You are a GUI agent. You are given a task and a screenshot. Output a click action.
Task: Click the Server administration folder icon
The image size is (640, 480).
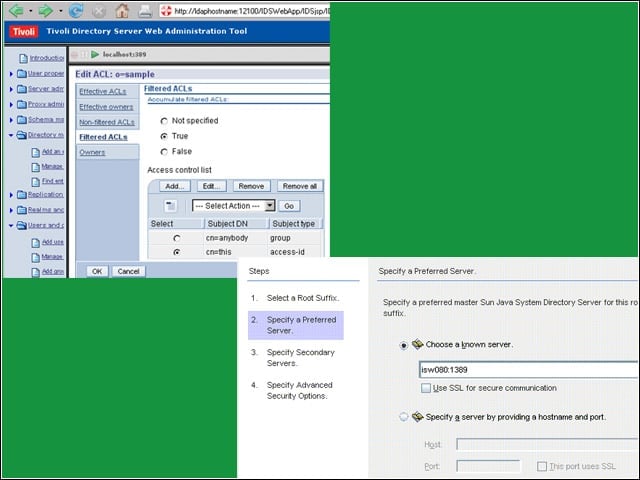click(x=22, y=89)
